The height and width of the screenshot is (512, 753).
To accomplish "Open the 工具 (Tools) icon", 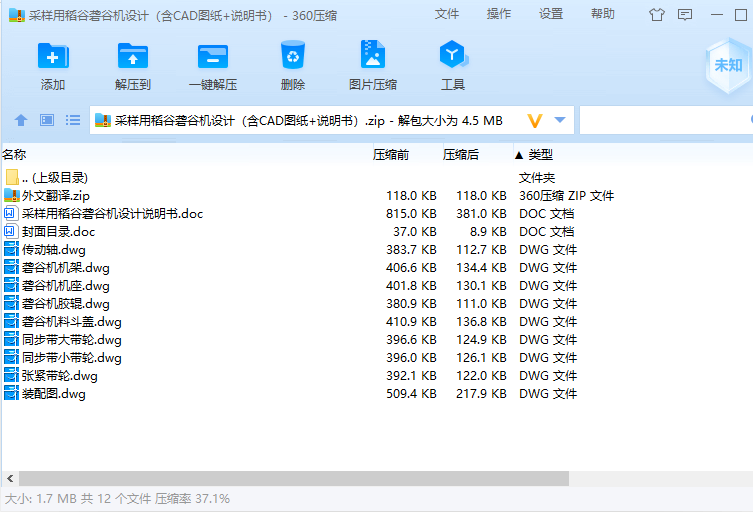I will coord(452,54).
